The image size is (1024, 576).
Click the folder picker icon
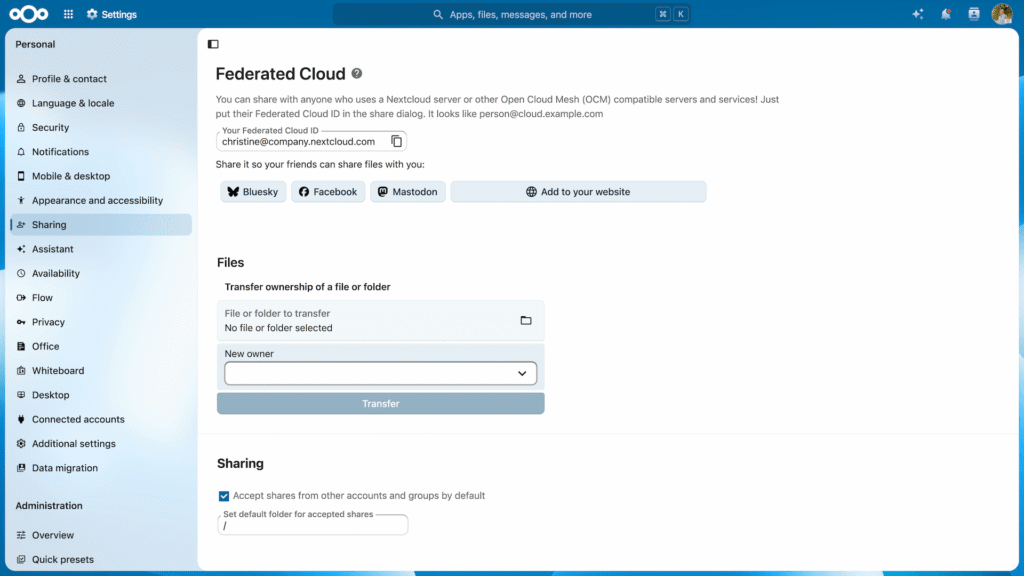coord(526,320)
